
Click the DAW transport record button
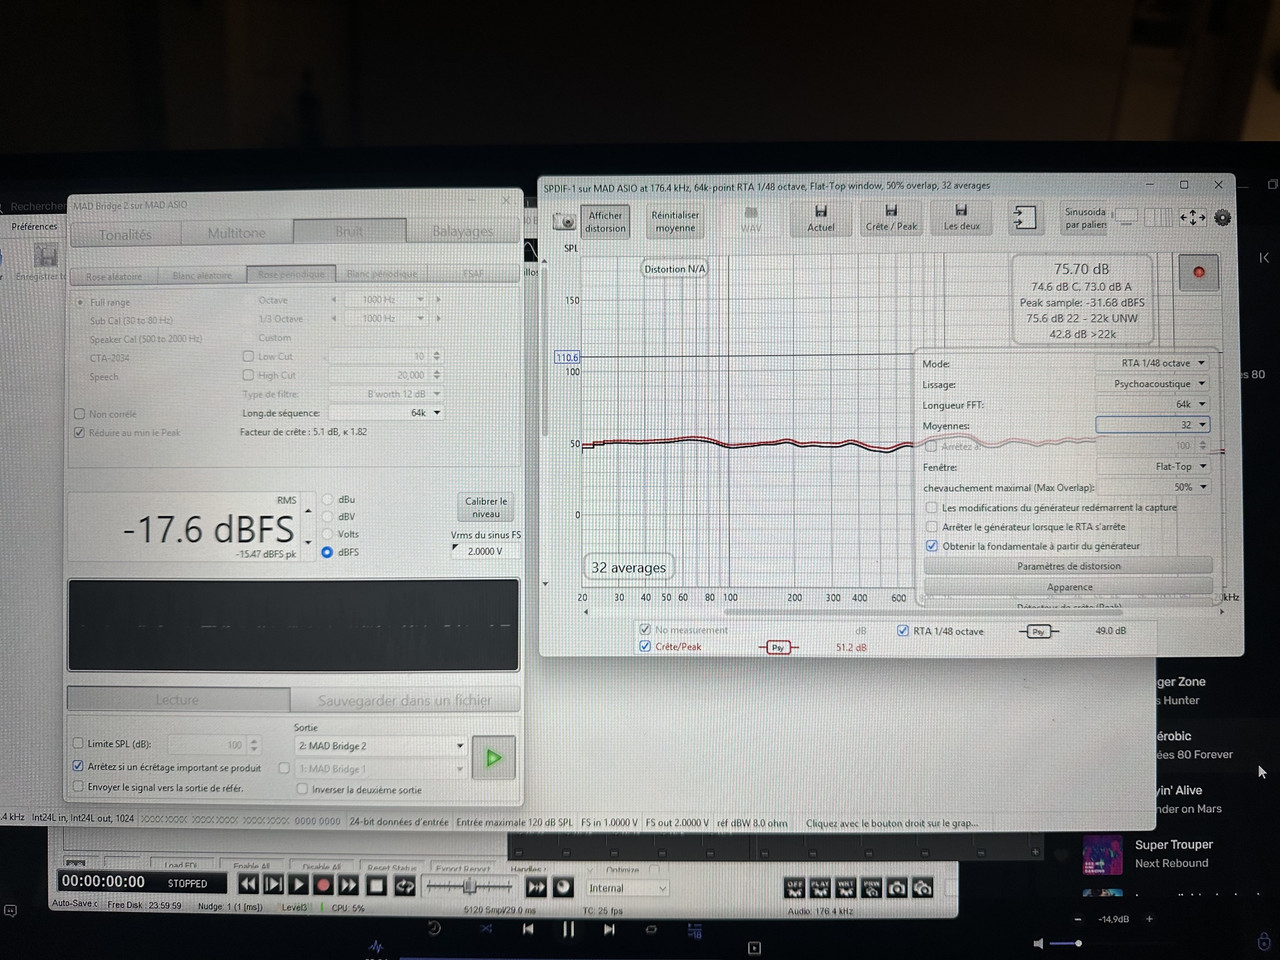pos(323,885)
